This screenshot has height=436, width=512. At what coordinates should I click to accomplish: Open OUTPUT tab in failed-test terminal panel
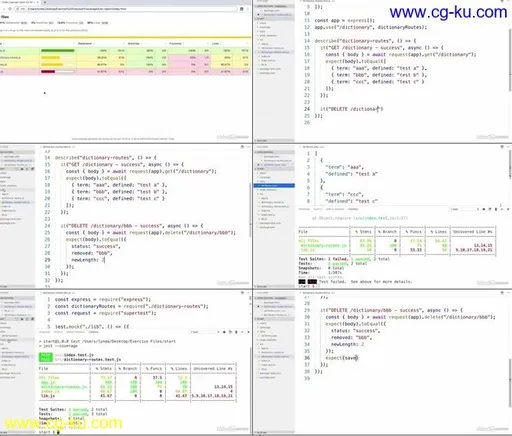tap(318, 209)
